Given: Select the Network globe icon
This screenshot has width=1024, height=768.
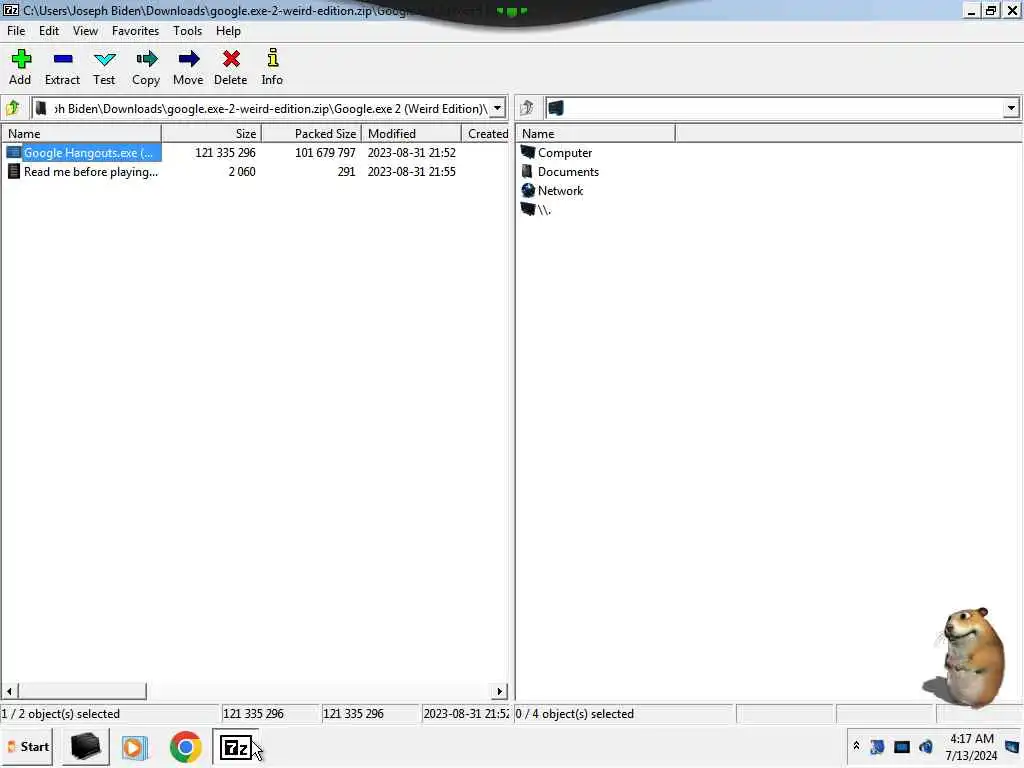Looking at the screenshot, I should 528,191.
